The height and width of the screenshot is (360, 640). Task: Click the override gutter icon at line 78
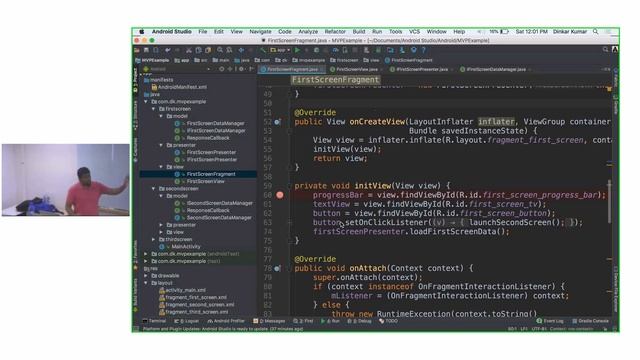click(277, 268)
